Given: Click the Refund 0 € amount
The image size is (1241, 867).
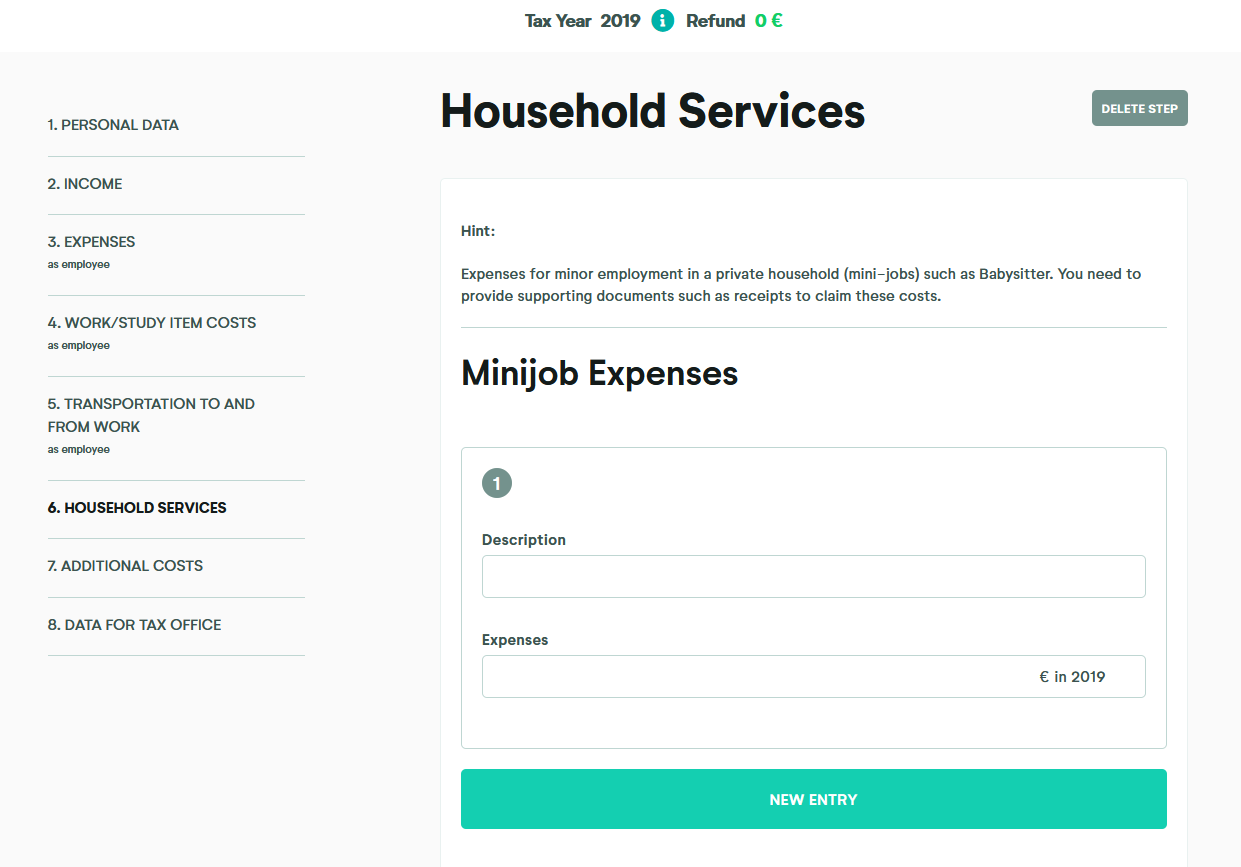Looking at the screenshot, I should click(x=768, y=21).
